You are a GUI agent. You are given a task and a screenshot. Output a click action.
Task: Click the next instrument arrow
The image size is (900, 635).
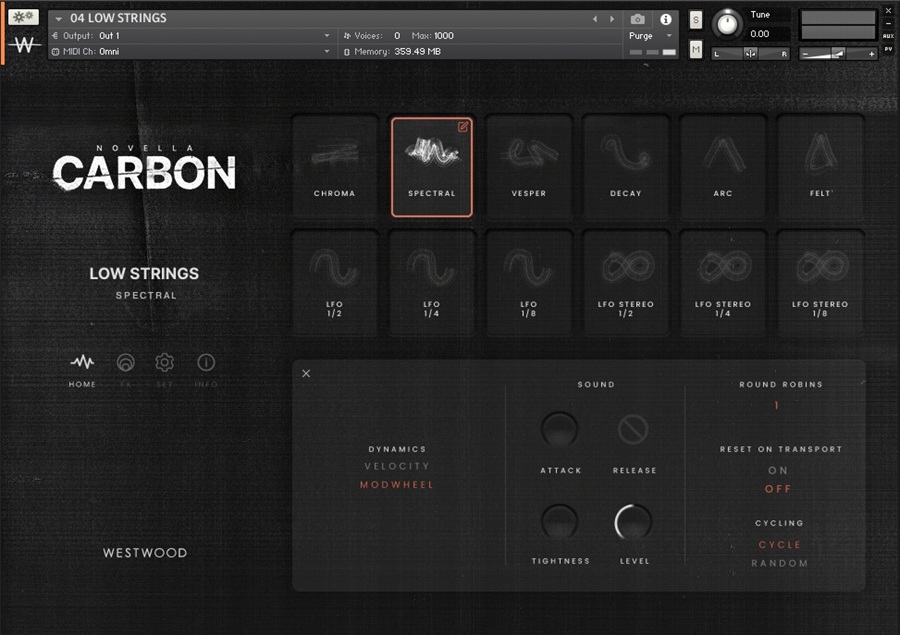point(612,19)
